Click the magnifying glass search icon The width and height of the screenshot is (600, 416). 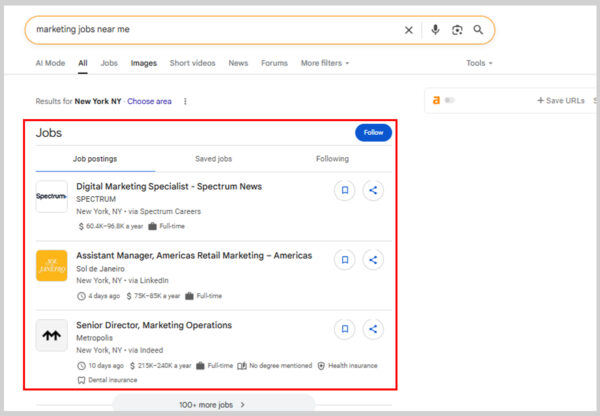click(478, 30)
